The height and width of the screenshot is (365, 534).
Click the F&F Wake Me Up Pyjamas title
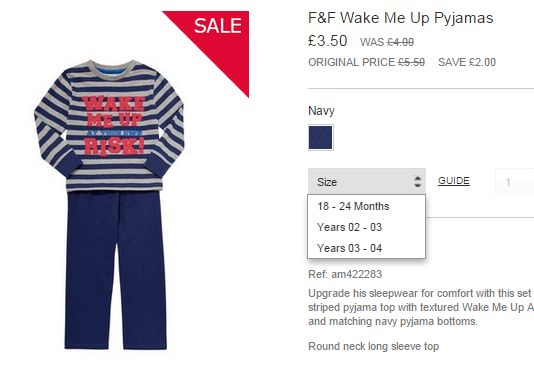point(400,18)
